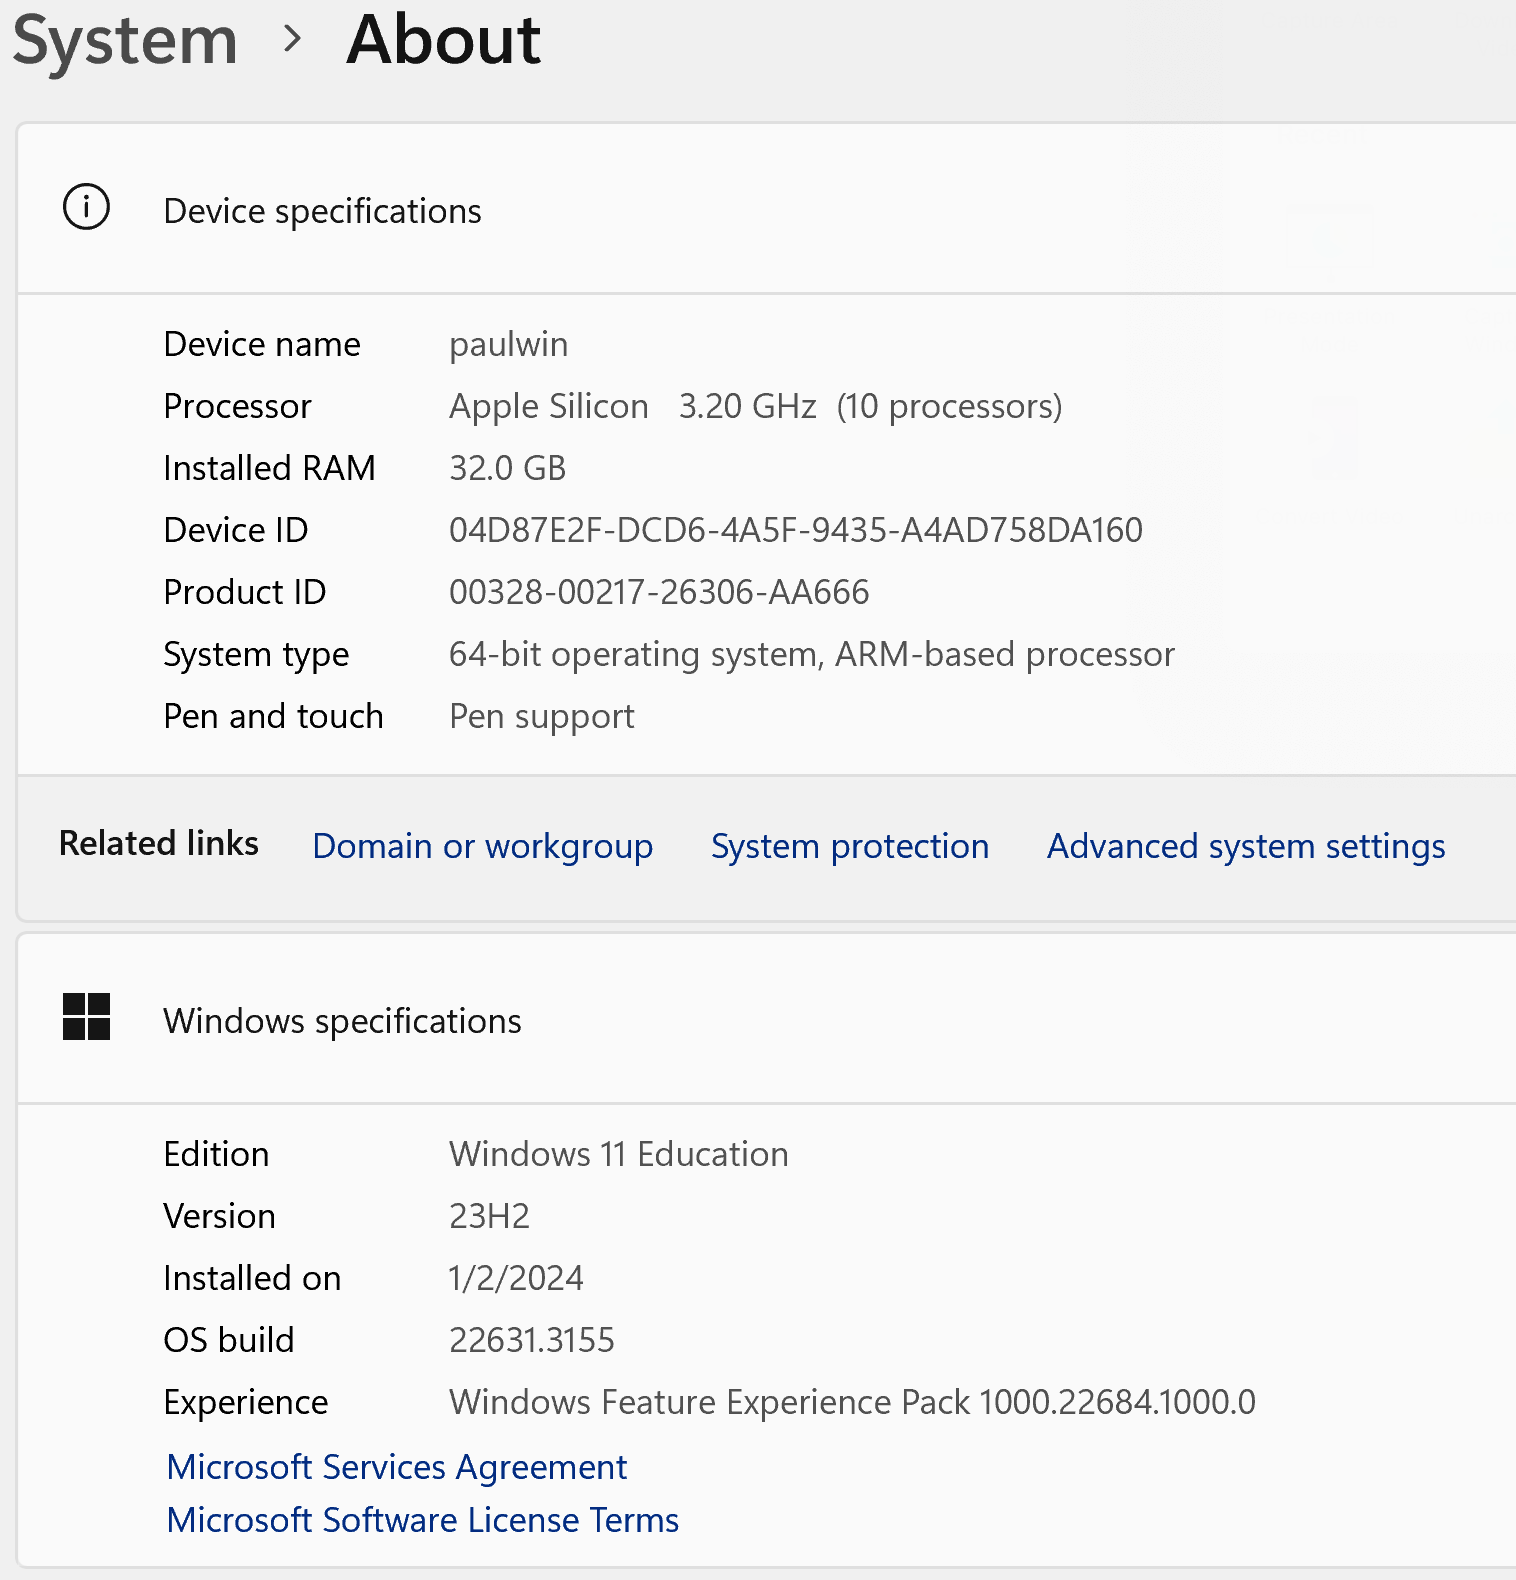Select the Device ID value text
This screenshot has width=1516, height=1580.
[795, 530]
